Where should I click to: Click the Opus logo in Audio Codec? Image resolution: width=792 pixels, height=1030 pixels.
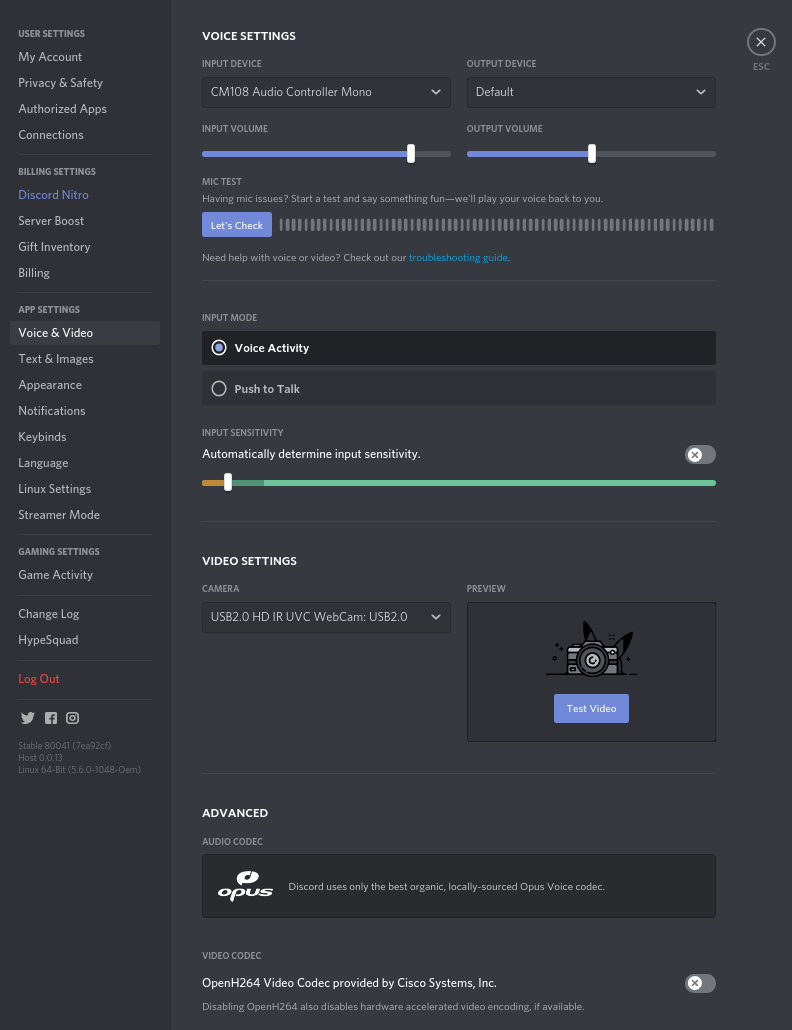pos(245,886)
